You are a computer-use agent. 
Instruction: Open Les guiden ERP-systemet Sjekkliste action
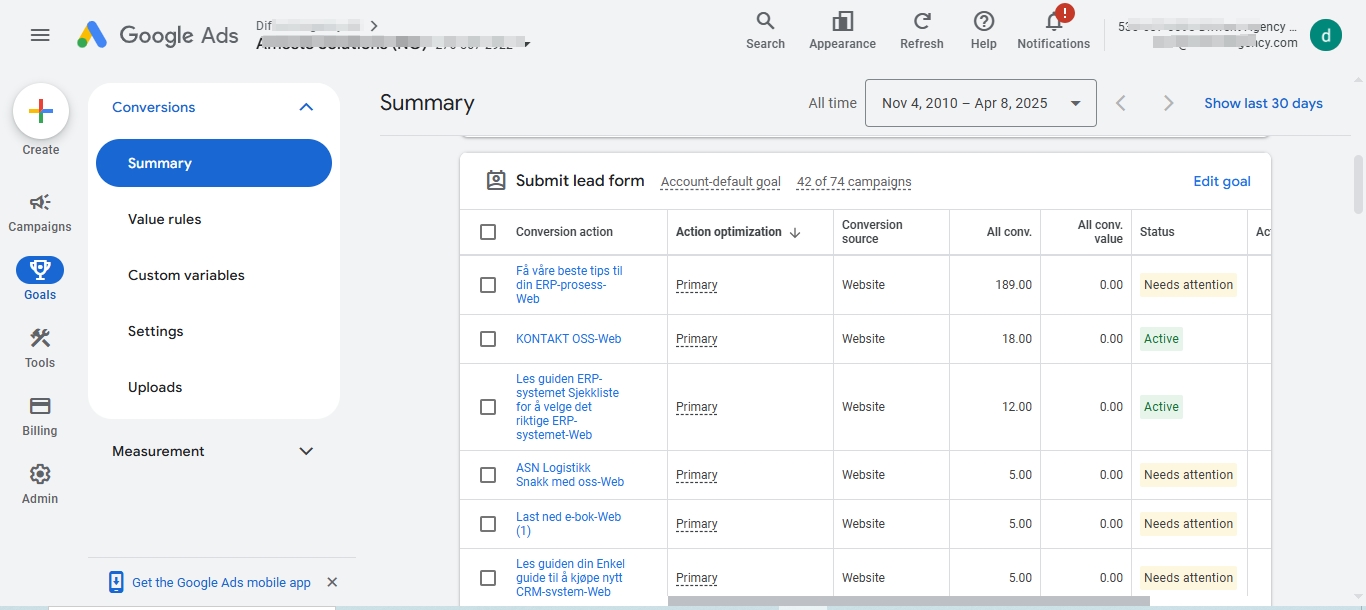[x=567, y=407]
